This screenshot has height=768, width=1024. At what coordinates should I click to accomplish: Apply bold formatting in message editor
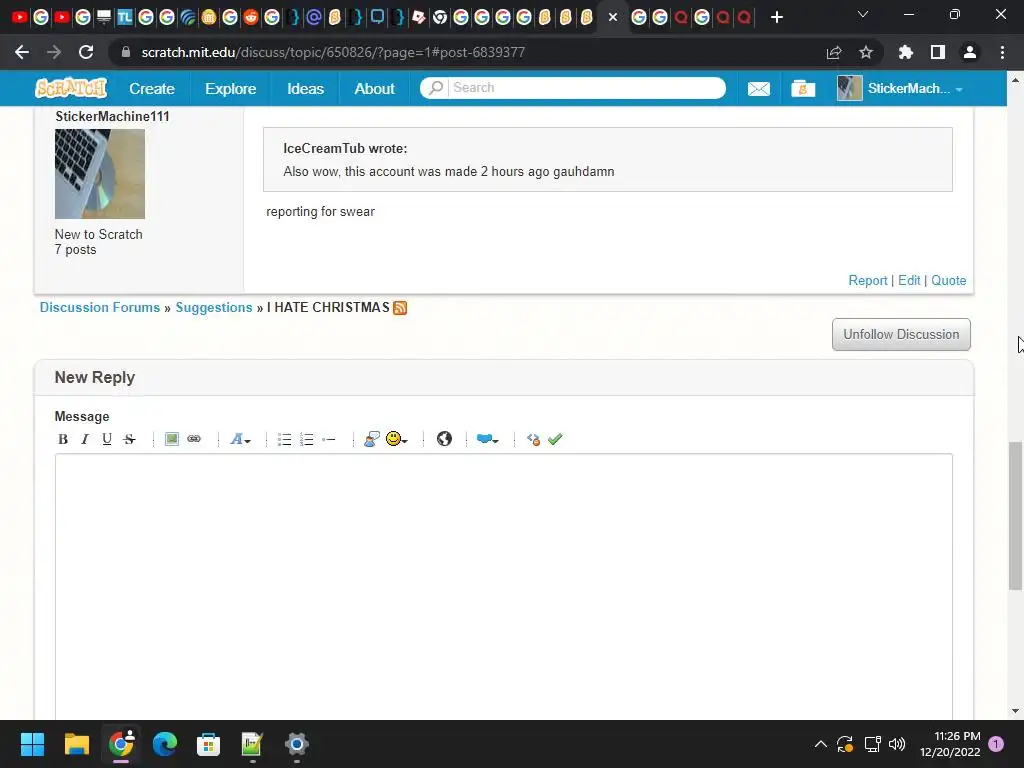pos(63,440)
